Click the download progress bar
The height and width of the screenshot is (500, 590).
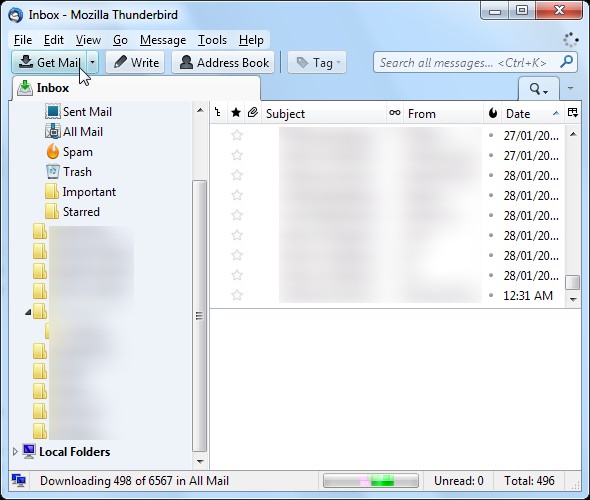click(x=371, y=481)
